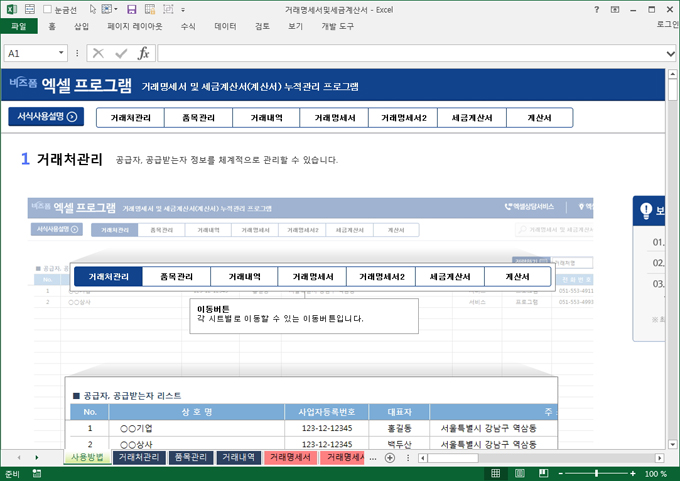Image resolution: width=680 pixels, height=481 pixels.
Task: Go to next sheet with right tab arrow
Action: click(x=37, y=457)
